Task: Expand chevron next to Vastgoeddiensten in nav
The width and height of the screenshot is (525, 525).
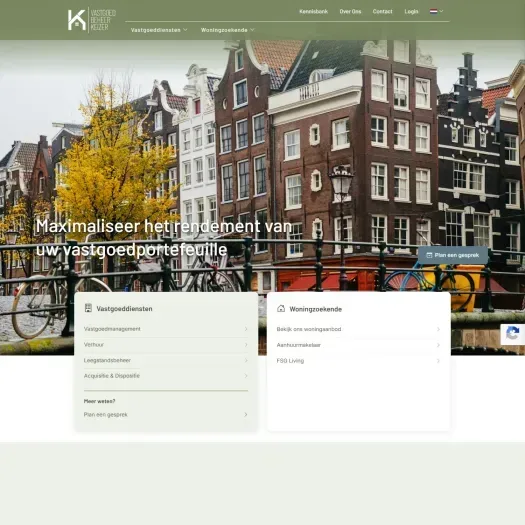Action: coord(185,30)
